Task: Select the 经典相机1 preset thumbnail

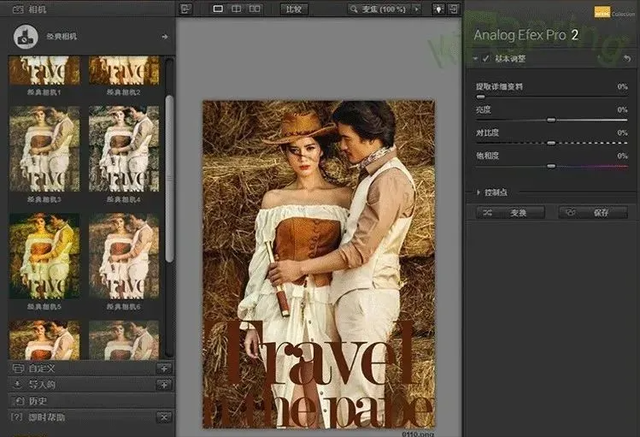Action: point(44,71)
